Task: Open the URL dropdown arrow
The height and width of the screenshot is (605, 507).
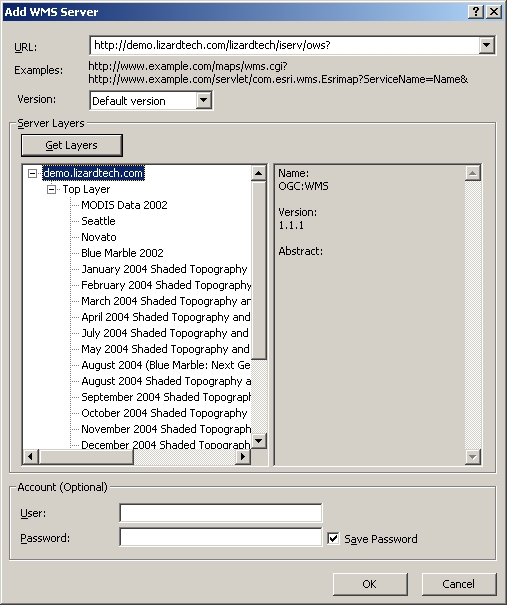Action: coord(487,46)
